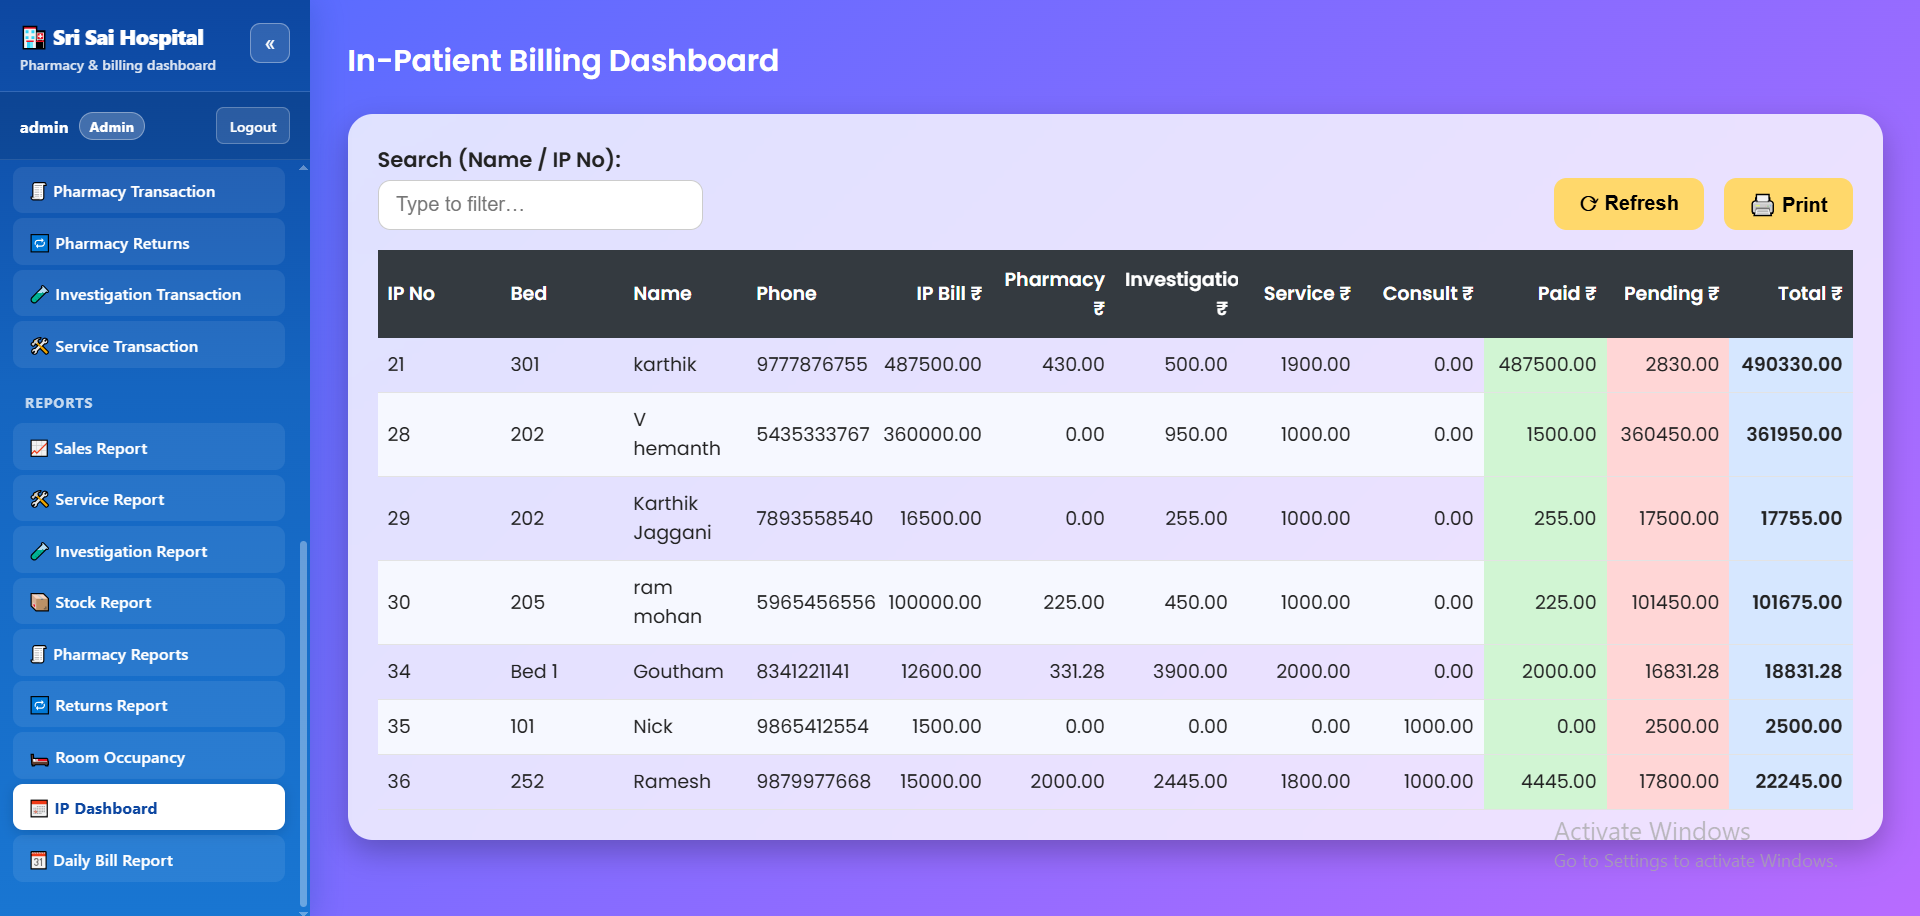This screenshot has width=1920, height=916.
Task: Open the Investigation Report
Action: [x=149, y=550]
